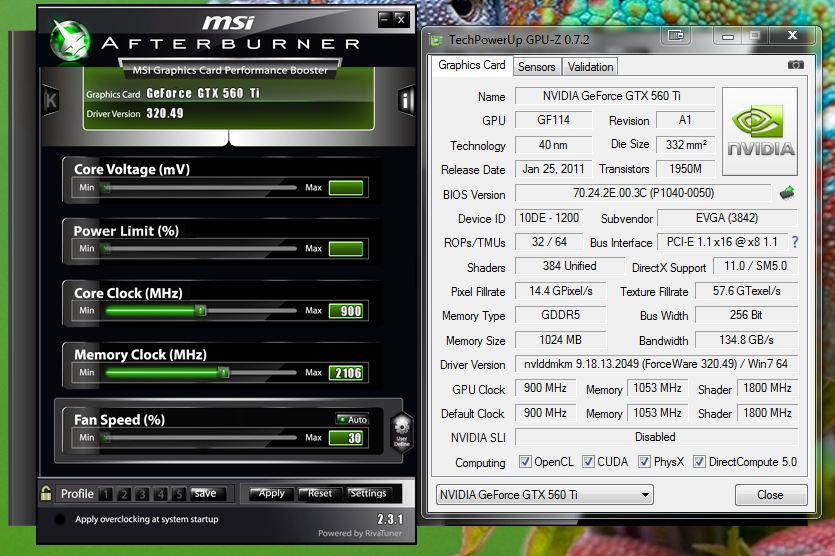Click the Subvendor field EVGA (3842)
The image size is (835, 556).
(x=727, y=218)
